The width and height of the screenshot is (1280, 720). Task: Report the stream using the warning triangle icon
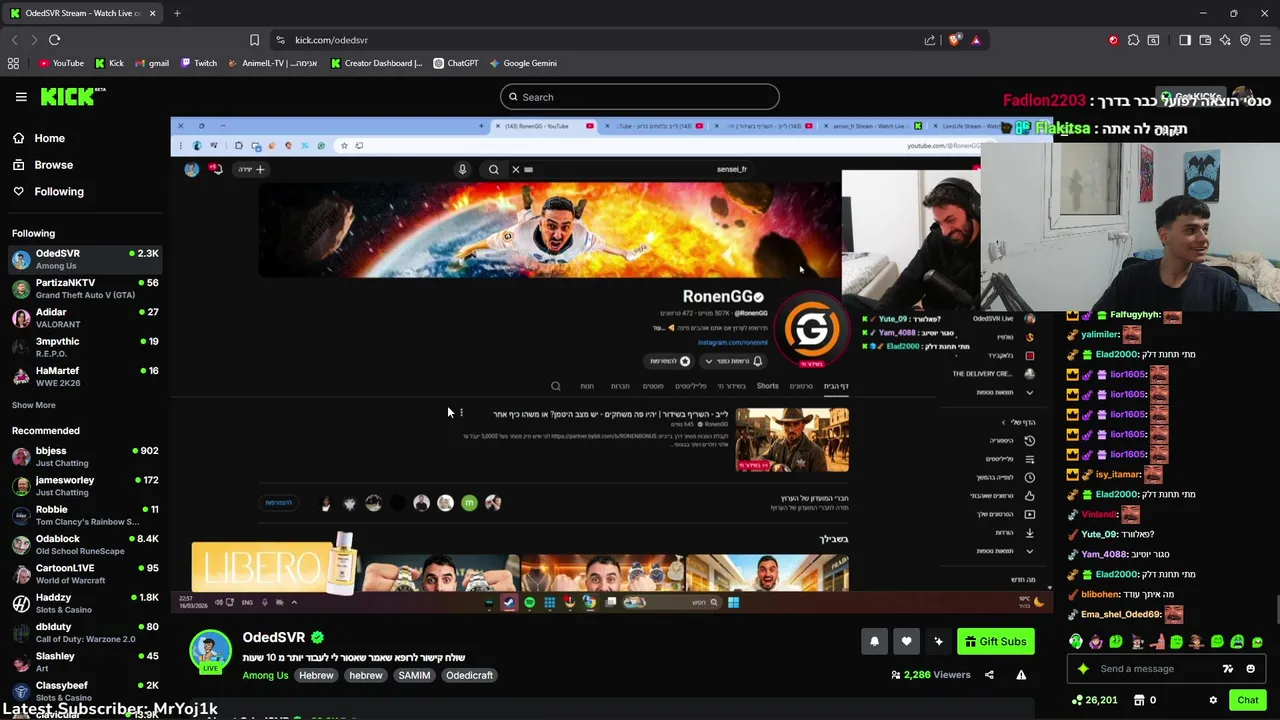tap(1021, 675)
